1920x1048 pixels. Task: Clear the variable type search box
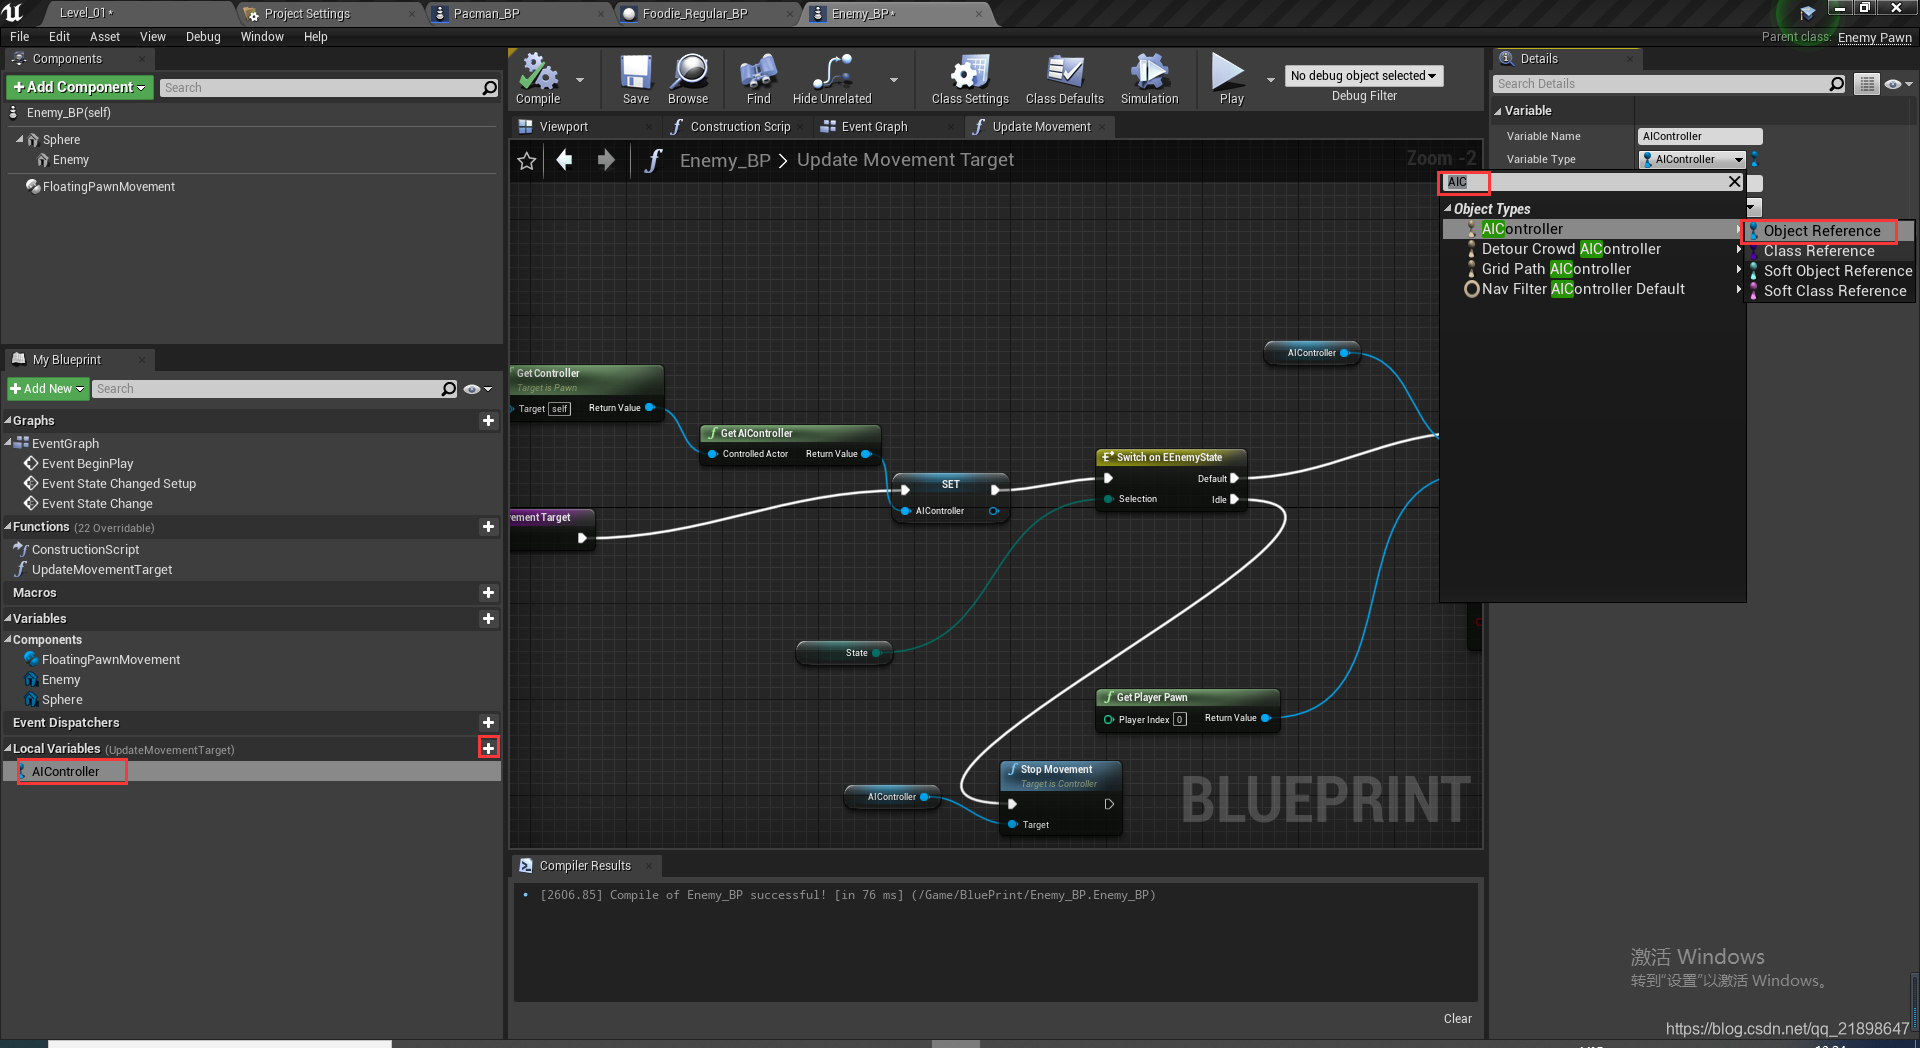click(1734, 182)
